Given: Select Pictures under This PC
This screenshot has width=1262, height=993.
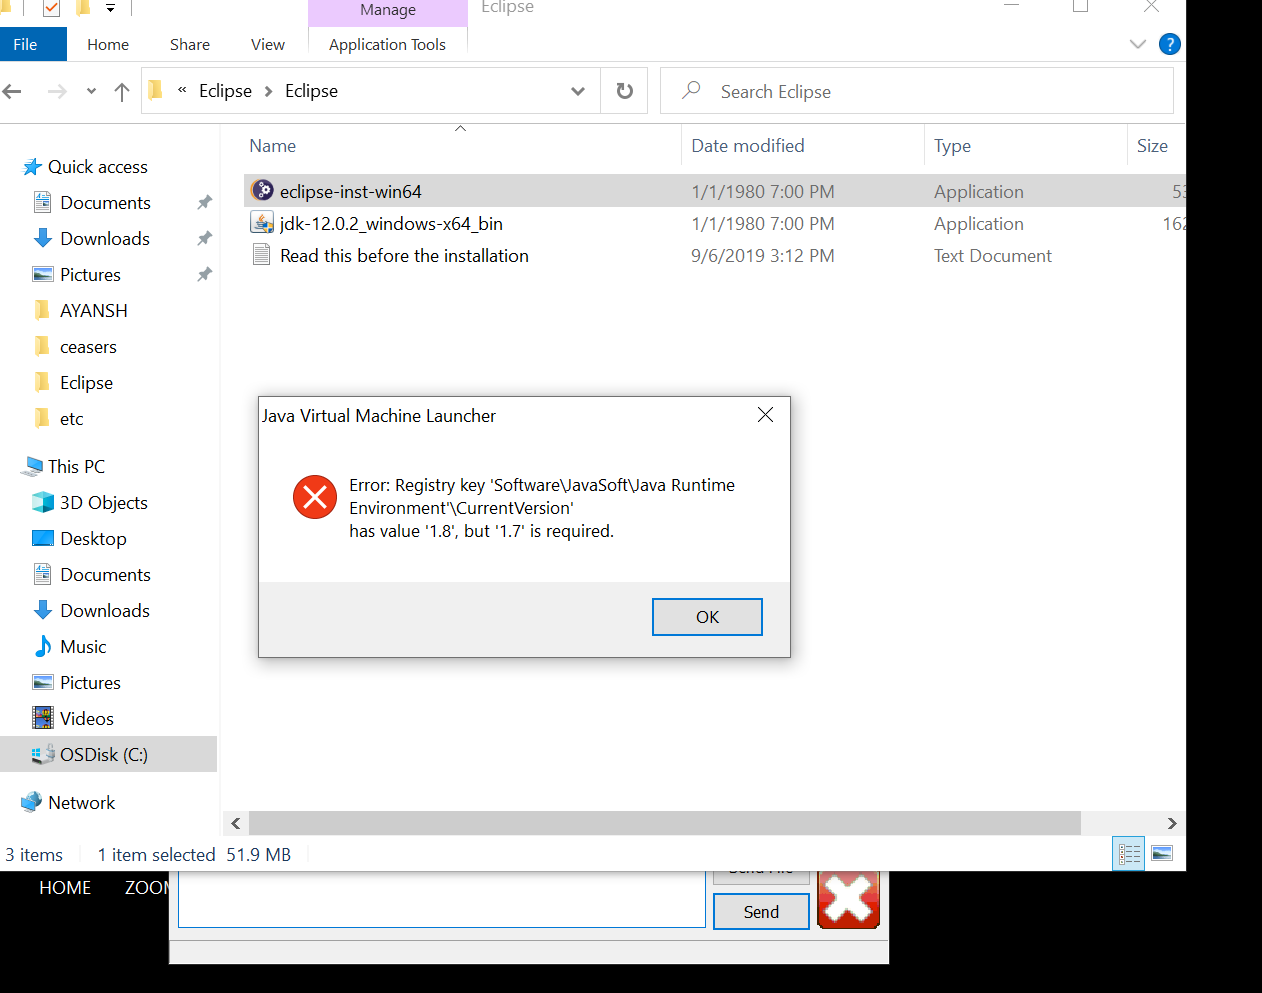Looking at the screenshot, I should tap(90, 682).
